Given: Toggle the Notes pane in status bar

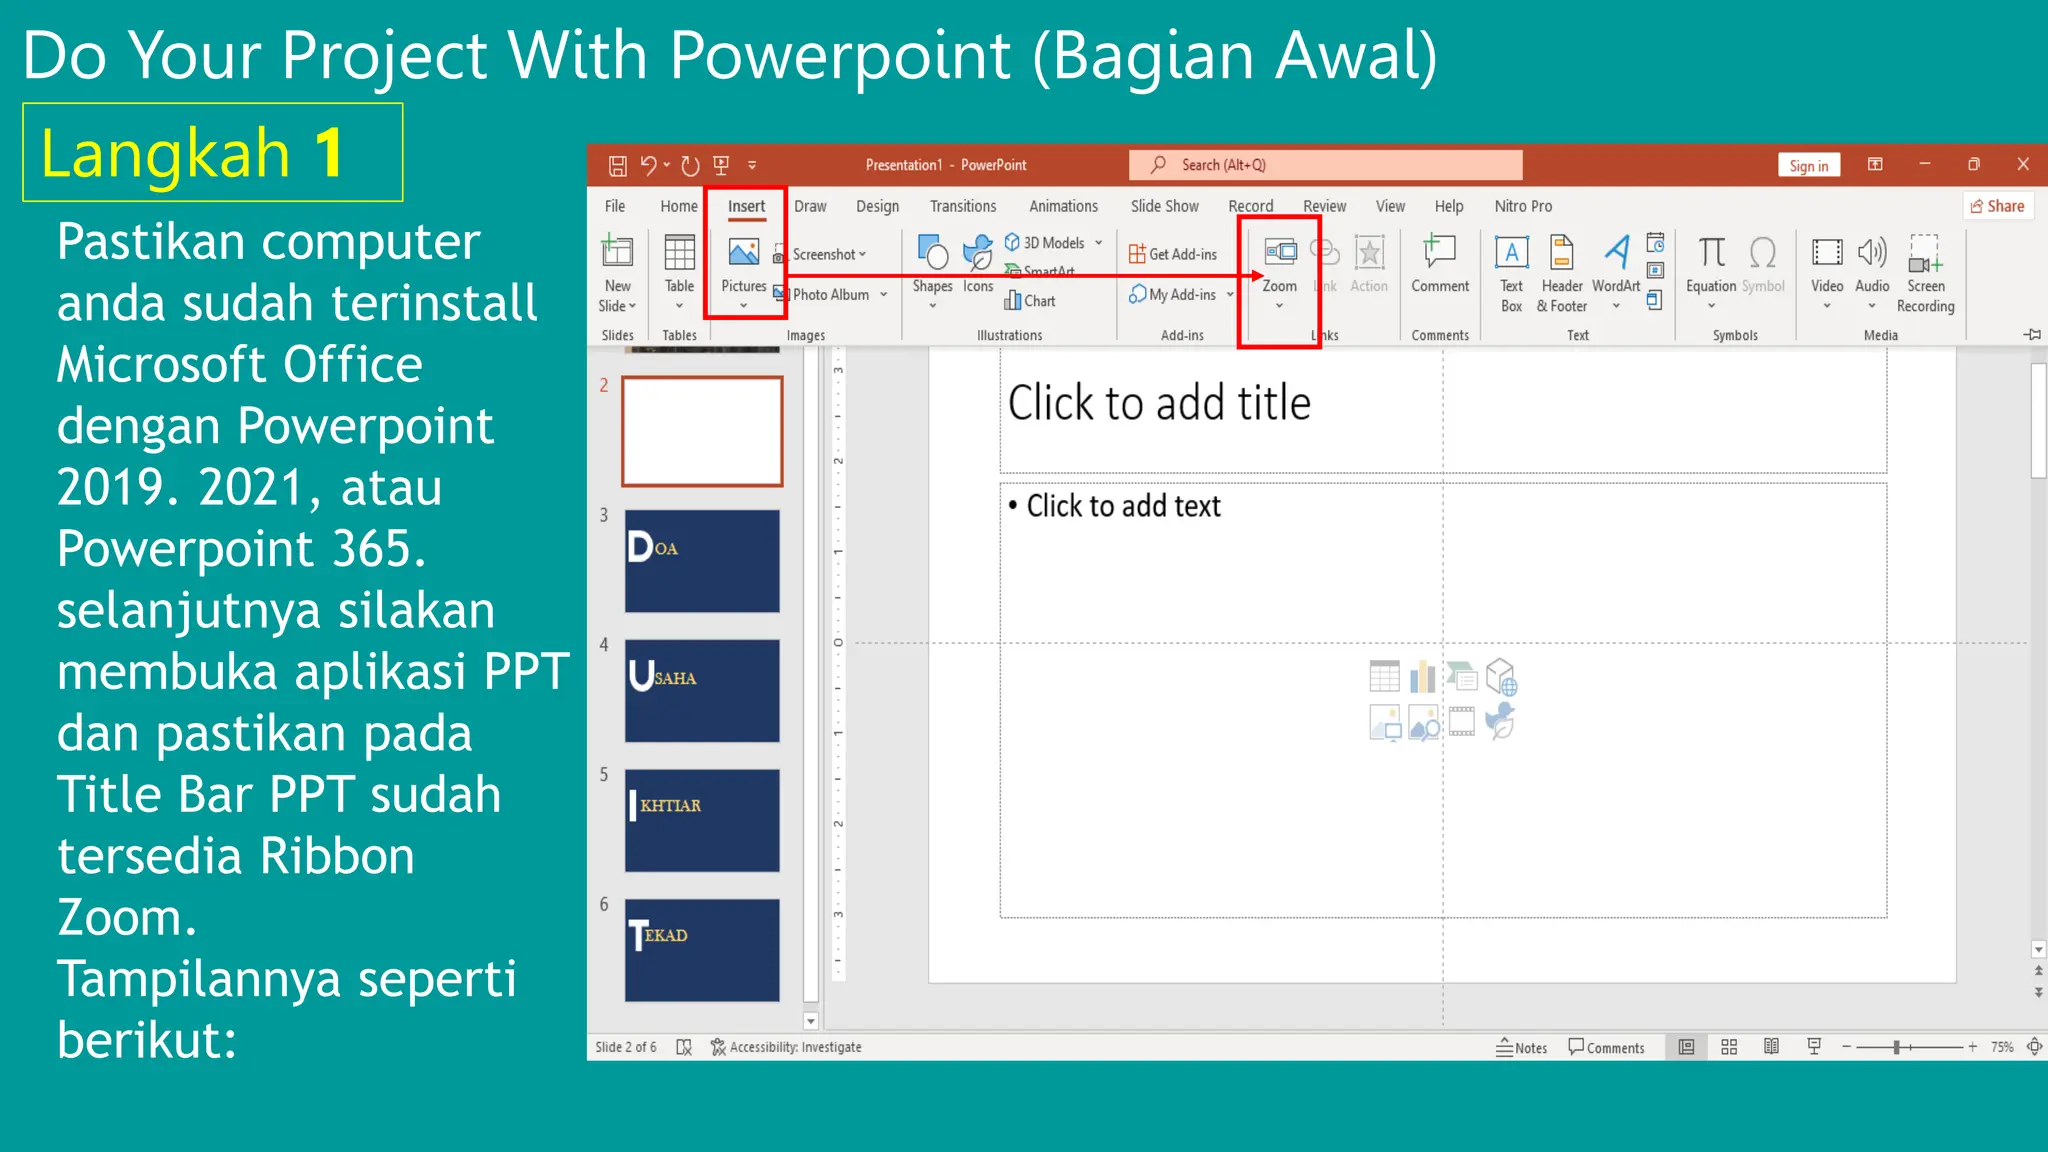Looking at the screenshot, I should (1521, 1047).
